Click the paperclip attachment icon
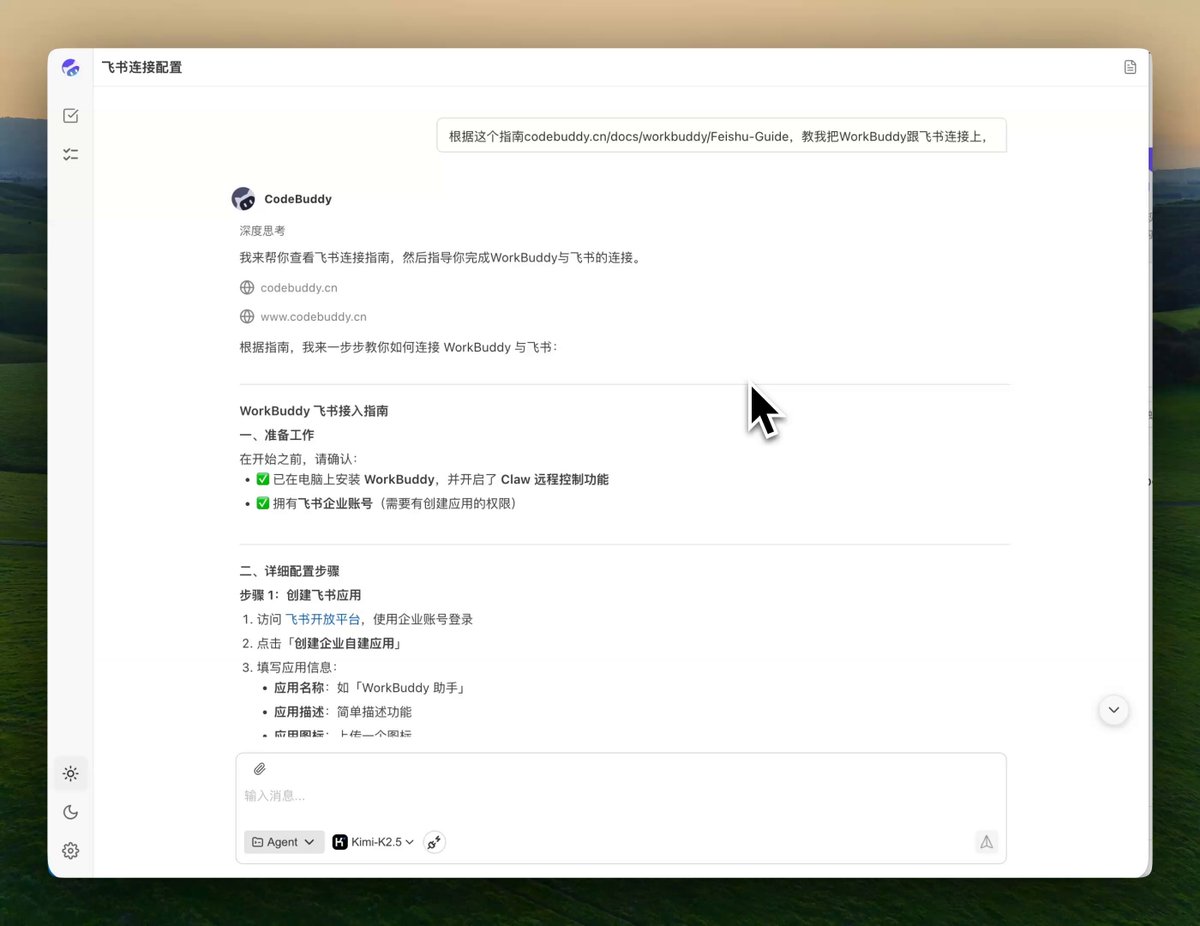This screenshot has width=1200, height=926. [x=259, y=769]
